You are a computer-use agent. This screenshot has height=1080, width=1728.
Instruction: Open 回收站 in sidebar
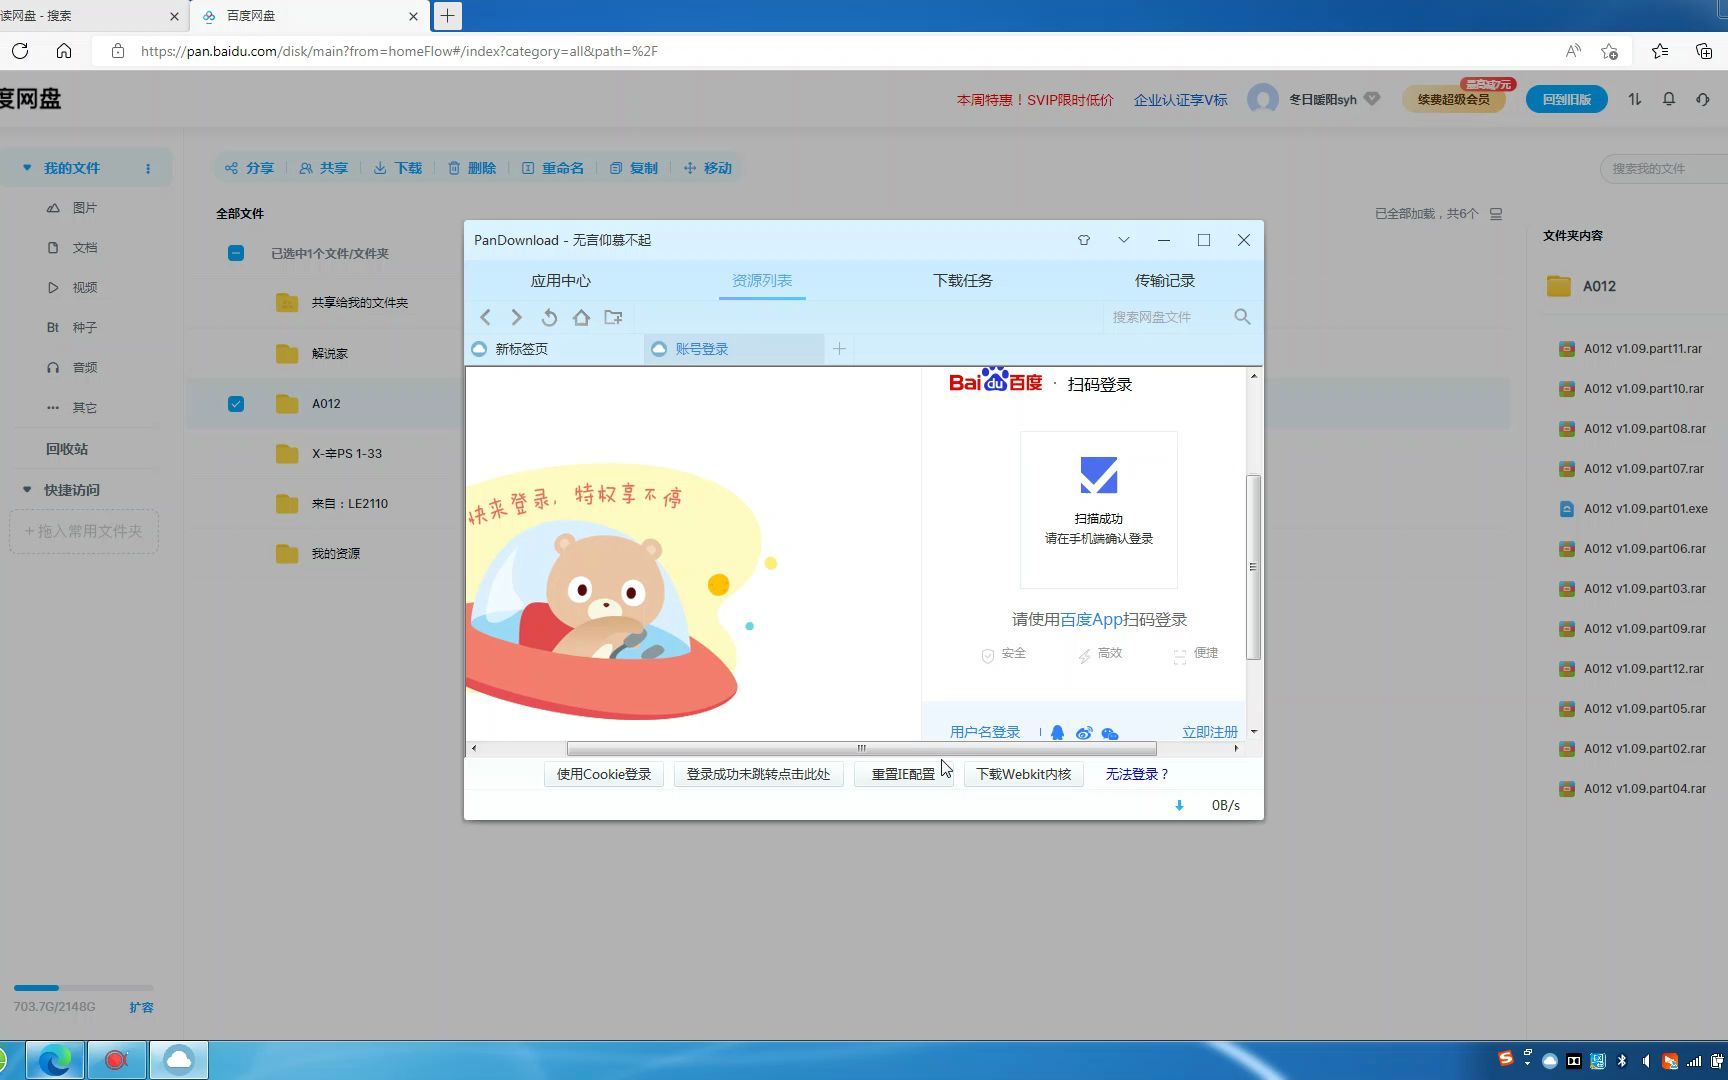tap(67, 449)
